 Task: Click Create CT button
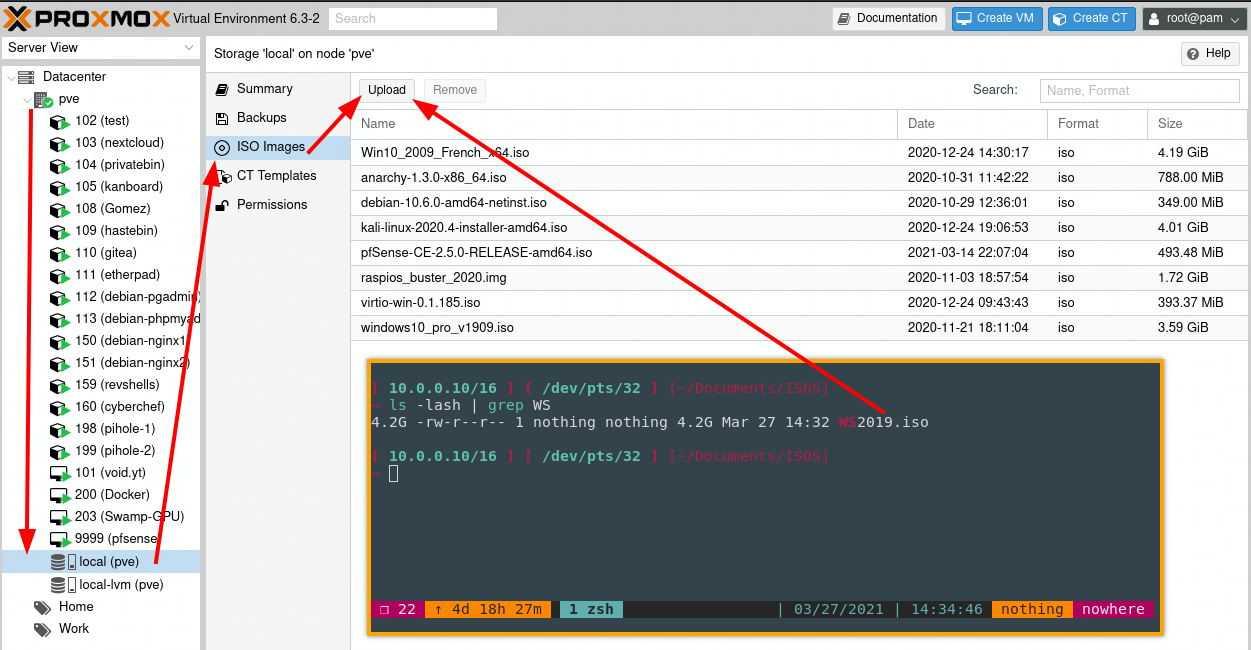click(x=1092, y=18)
